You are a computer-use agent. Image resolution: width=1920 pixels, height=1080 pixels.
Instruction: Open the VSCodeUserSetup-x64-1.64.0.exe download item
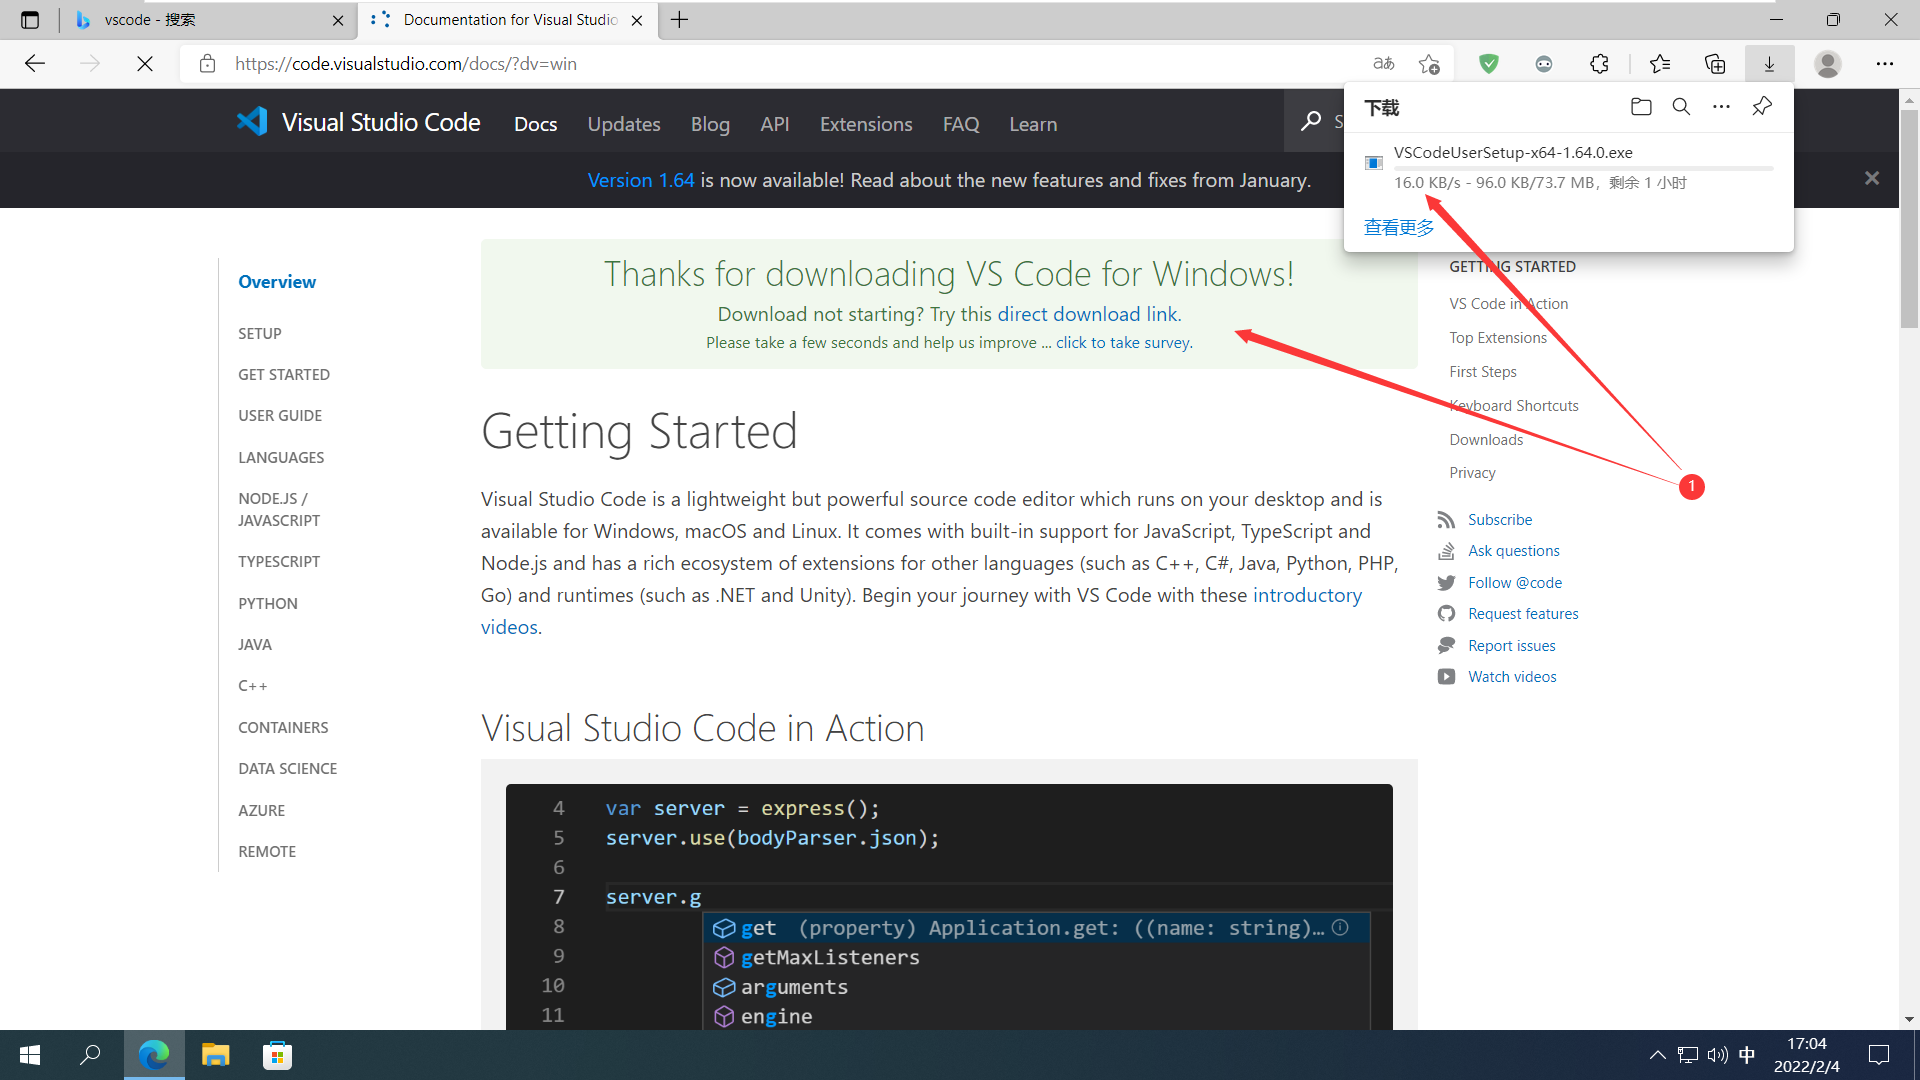1568,167
